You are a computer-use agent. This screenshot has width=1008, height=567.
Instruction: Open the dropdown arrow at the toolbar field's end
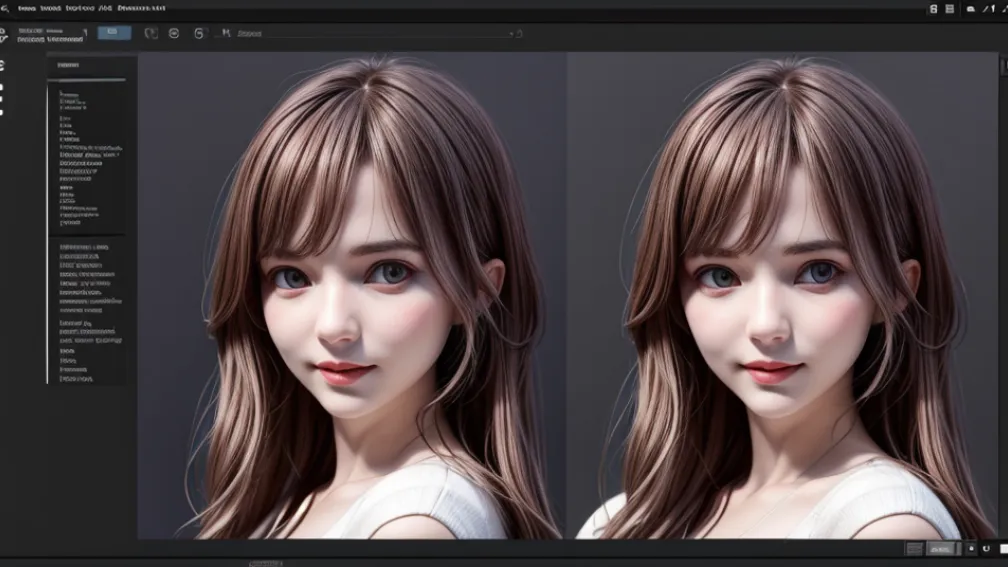tap(512, 33)
